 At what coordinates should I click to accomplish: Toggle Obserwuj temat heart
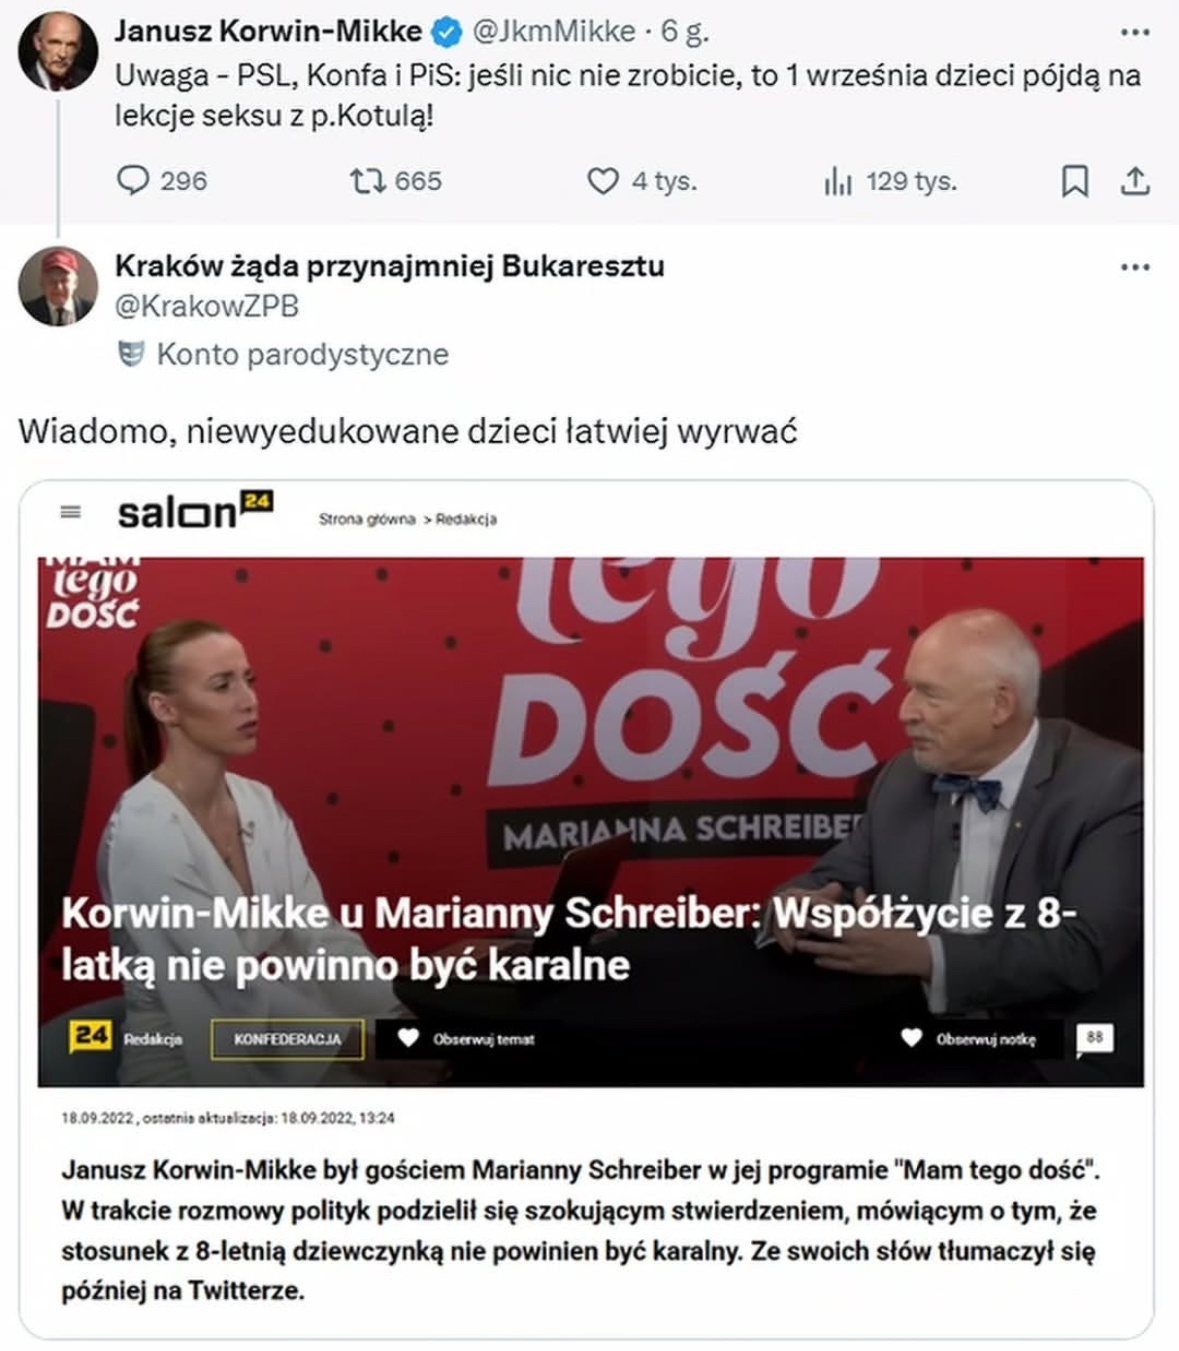pyautogui.click(x=408, y=1038)
